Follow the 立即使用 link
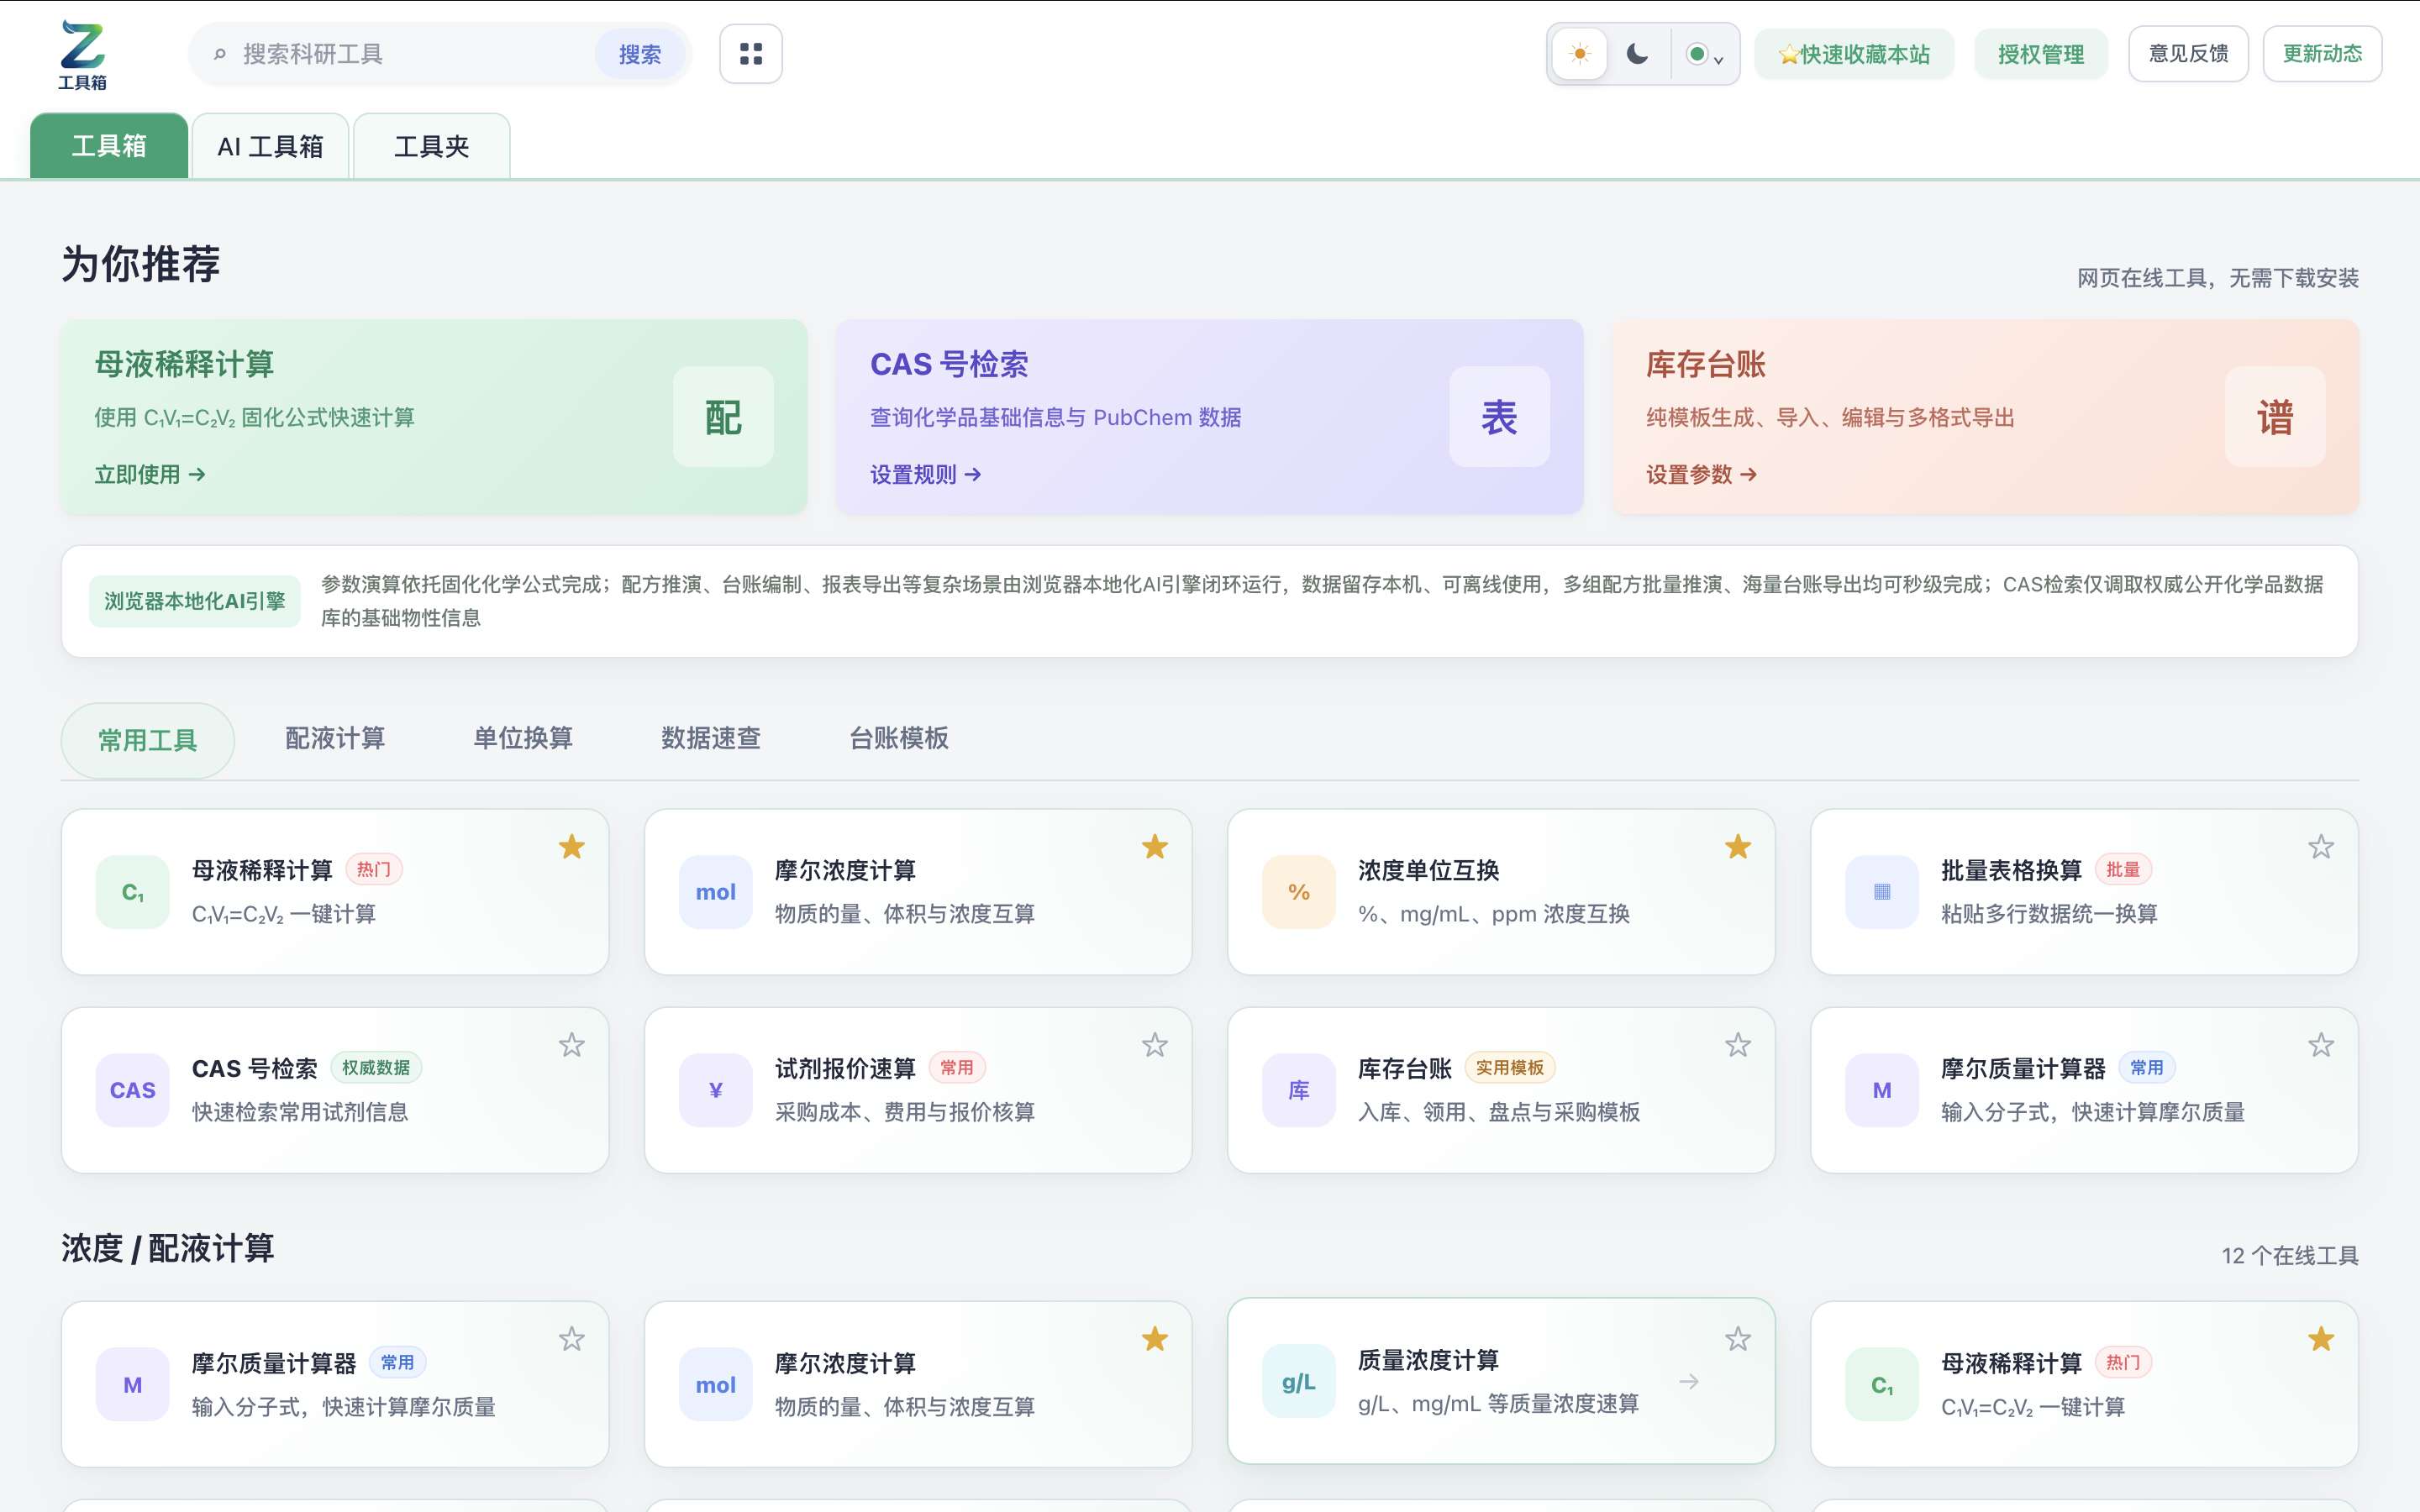The height and width of the screenshot is (1512, 2420). click(150, 474)
